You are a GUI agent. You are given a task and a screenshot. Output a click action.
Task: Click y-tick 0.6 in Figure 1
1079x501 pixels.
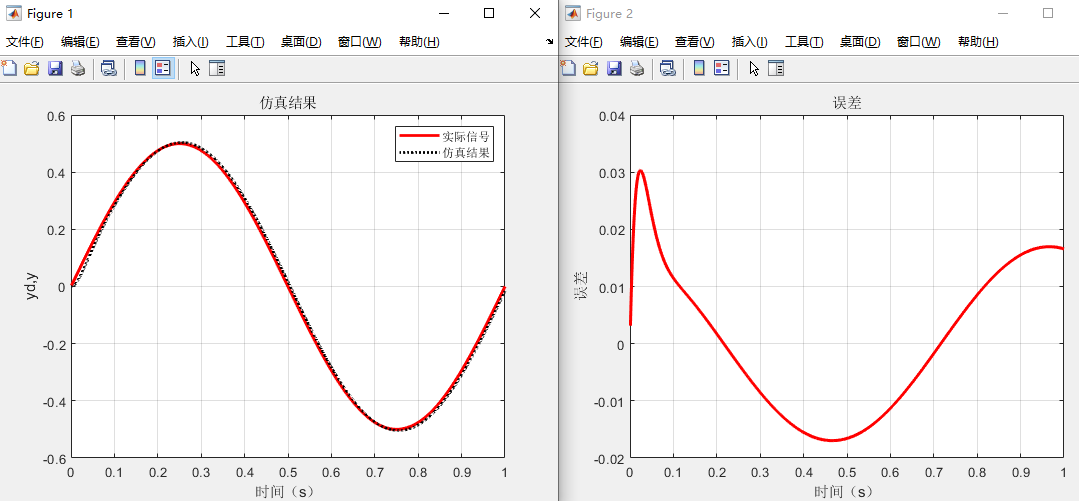tap(56, 116)
